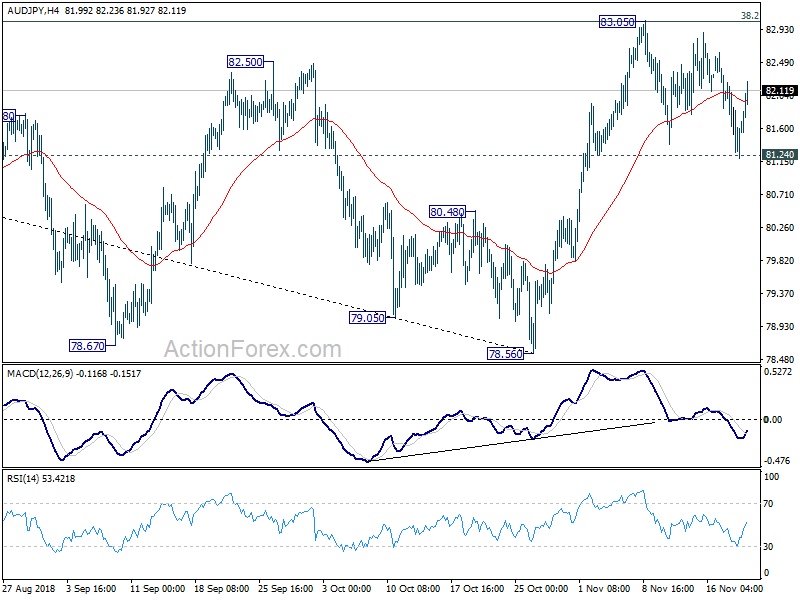
Task: Select the 25 Oct 00:00 time marker
Action: [541, 588]
